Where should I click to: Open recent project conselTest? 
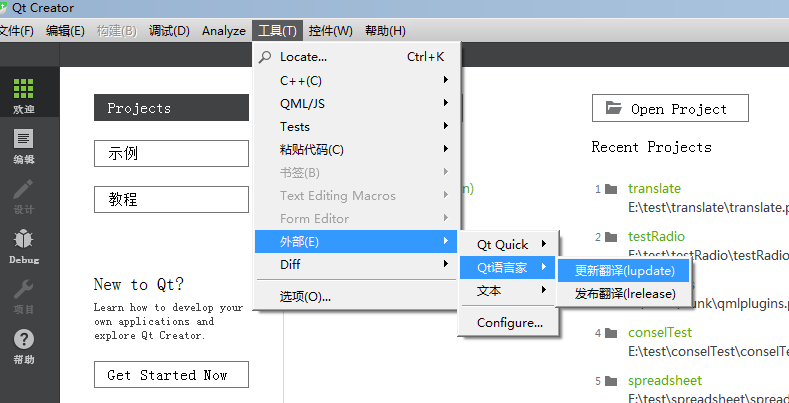[660, 333]
